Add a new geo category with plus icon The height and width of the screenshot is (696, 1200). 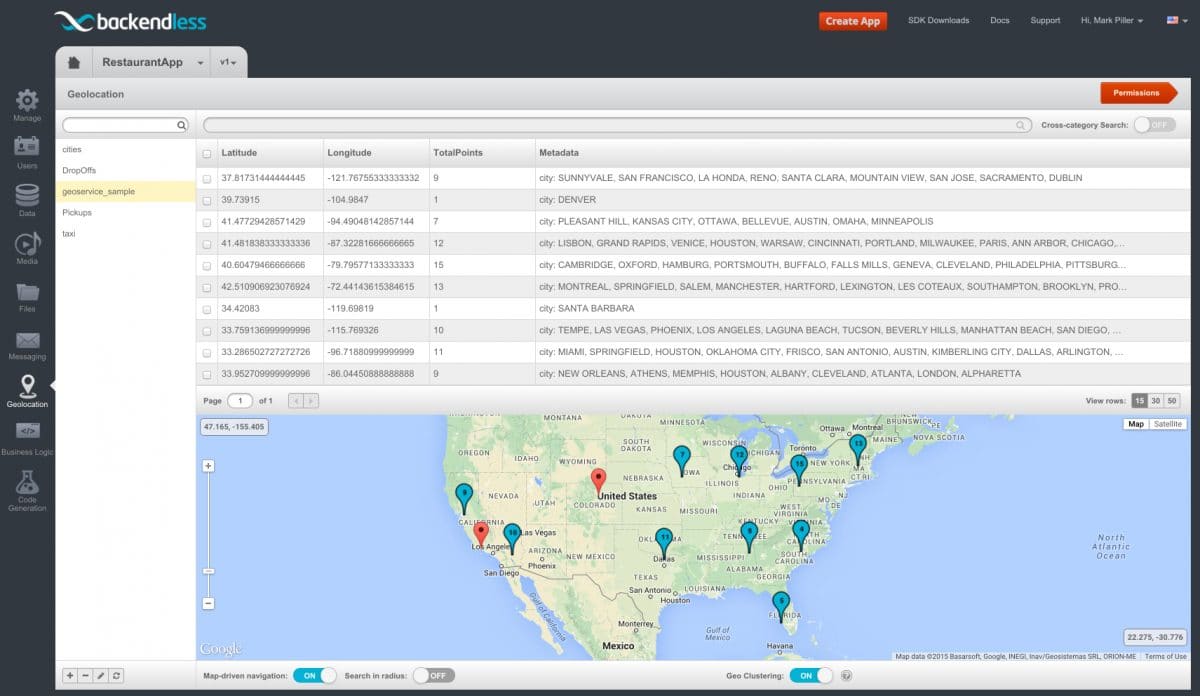click(69, 676)
